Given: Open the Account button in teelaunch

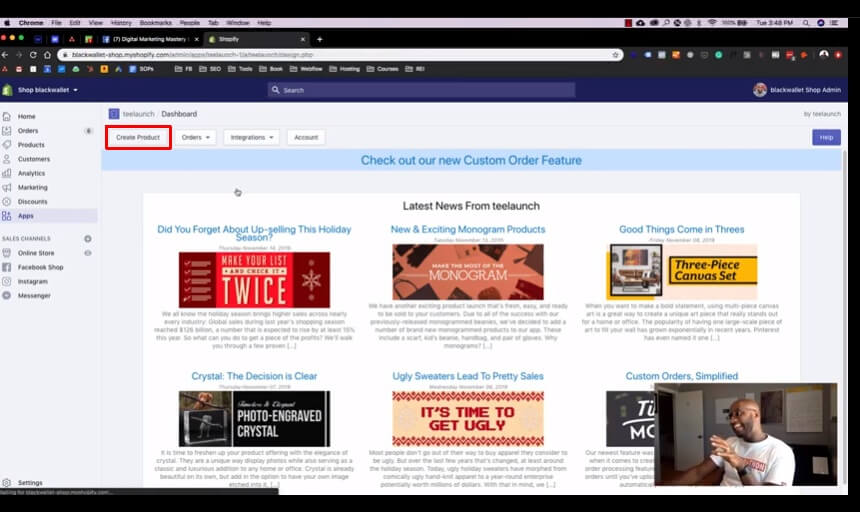Looking at the screenshot, I should click(306, 137).
